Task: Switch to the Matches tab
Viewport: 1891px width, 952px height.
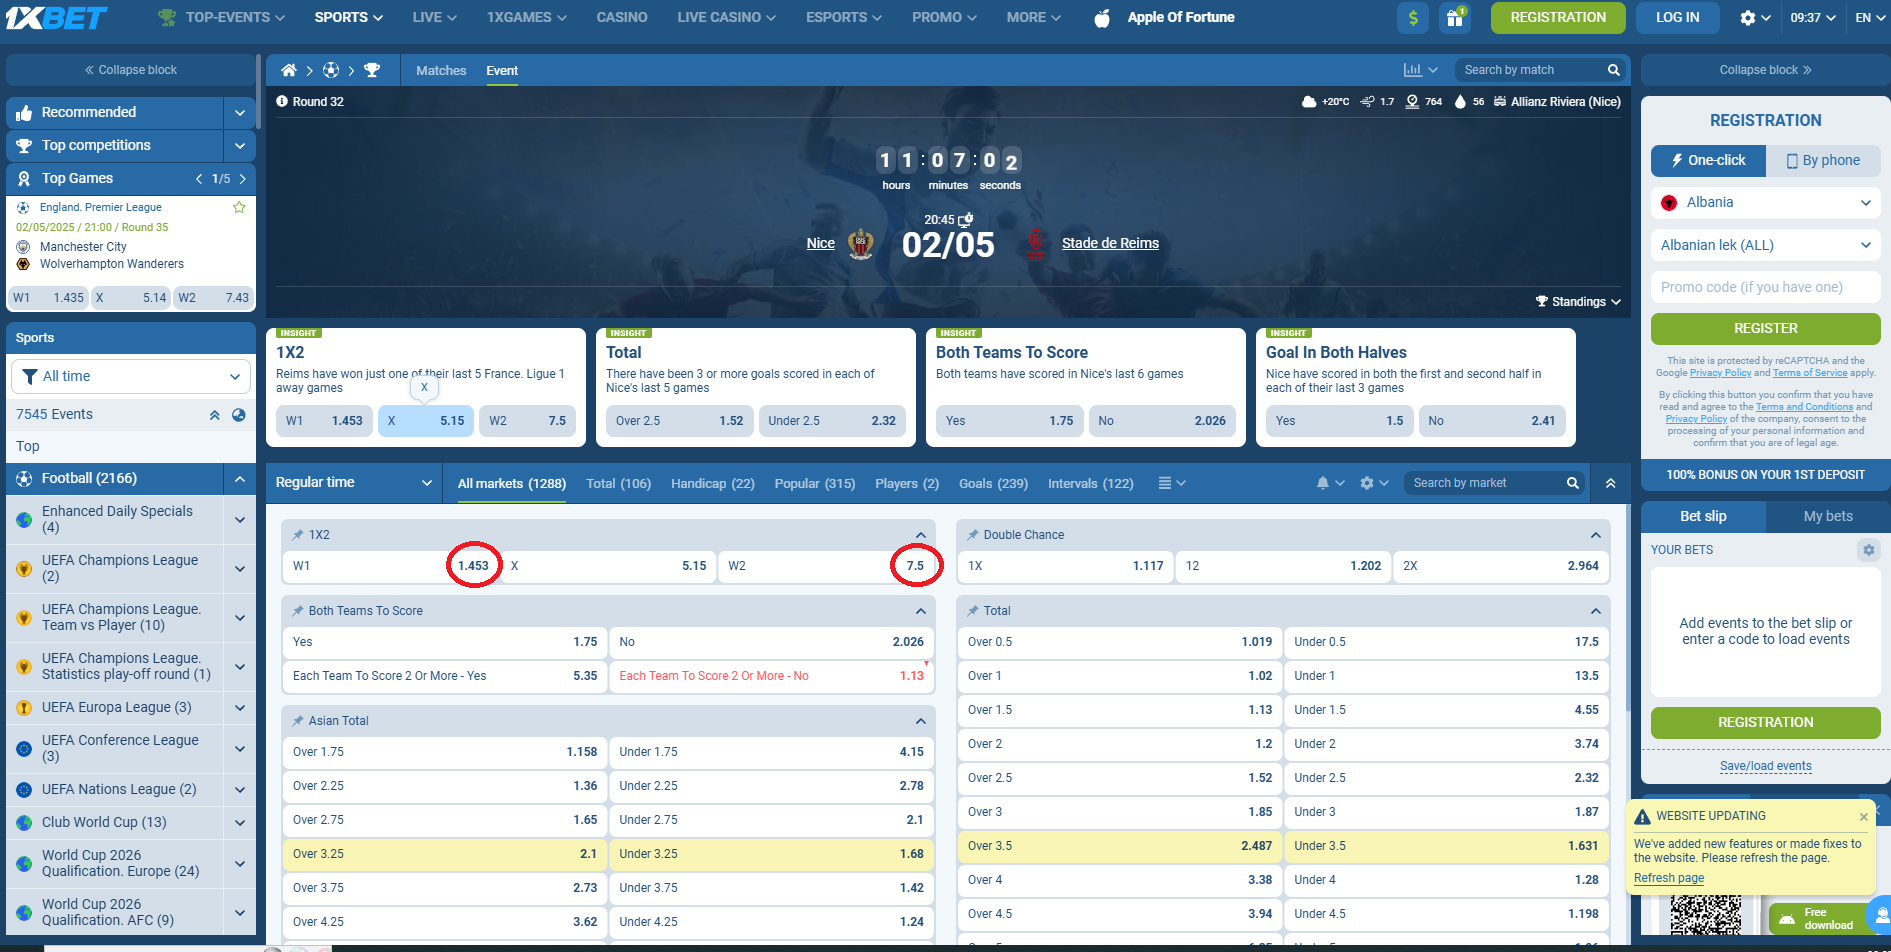Action: pos(441,71)
